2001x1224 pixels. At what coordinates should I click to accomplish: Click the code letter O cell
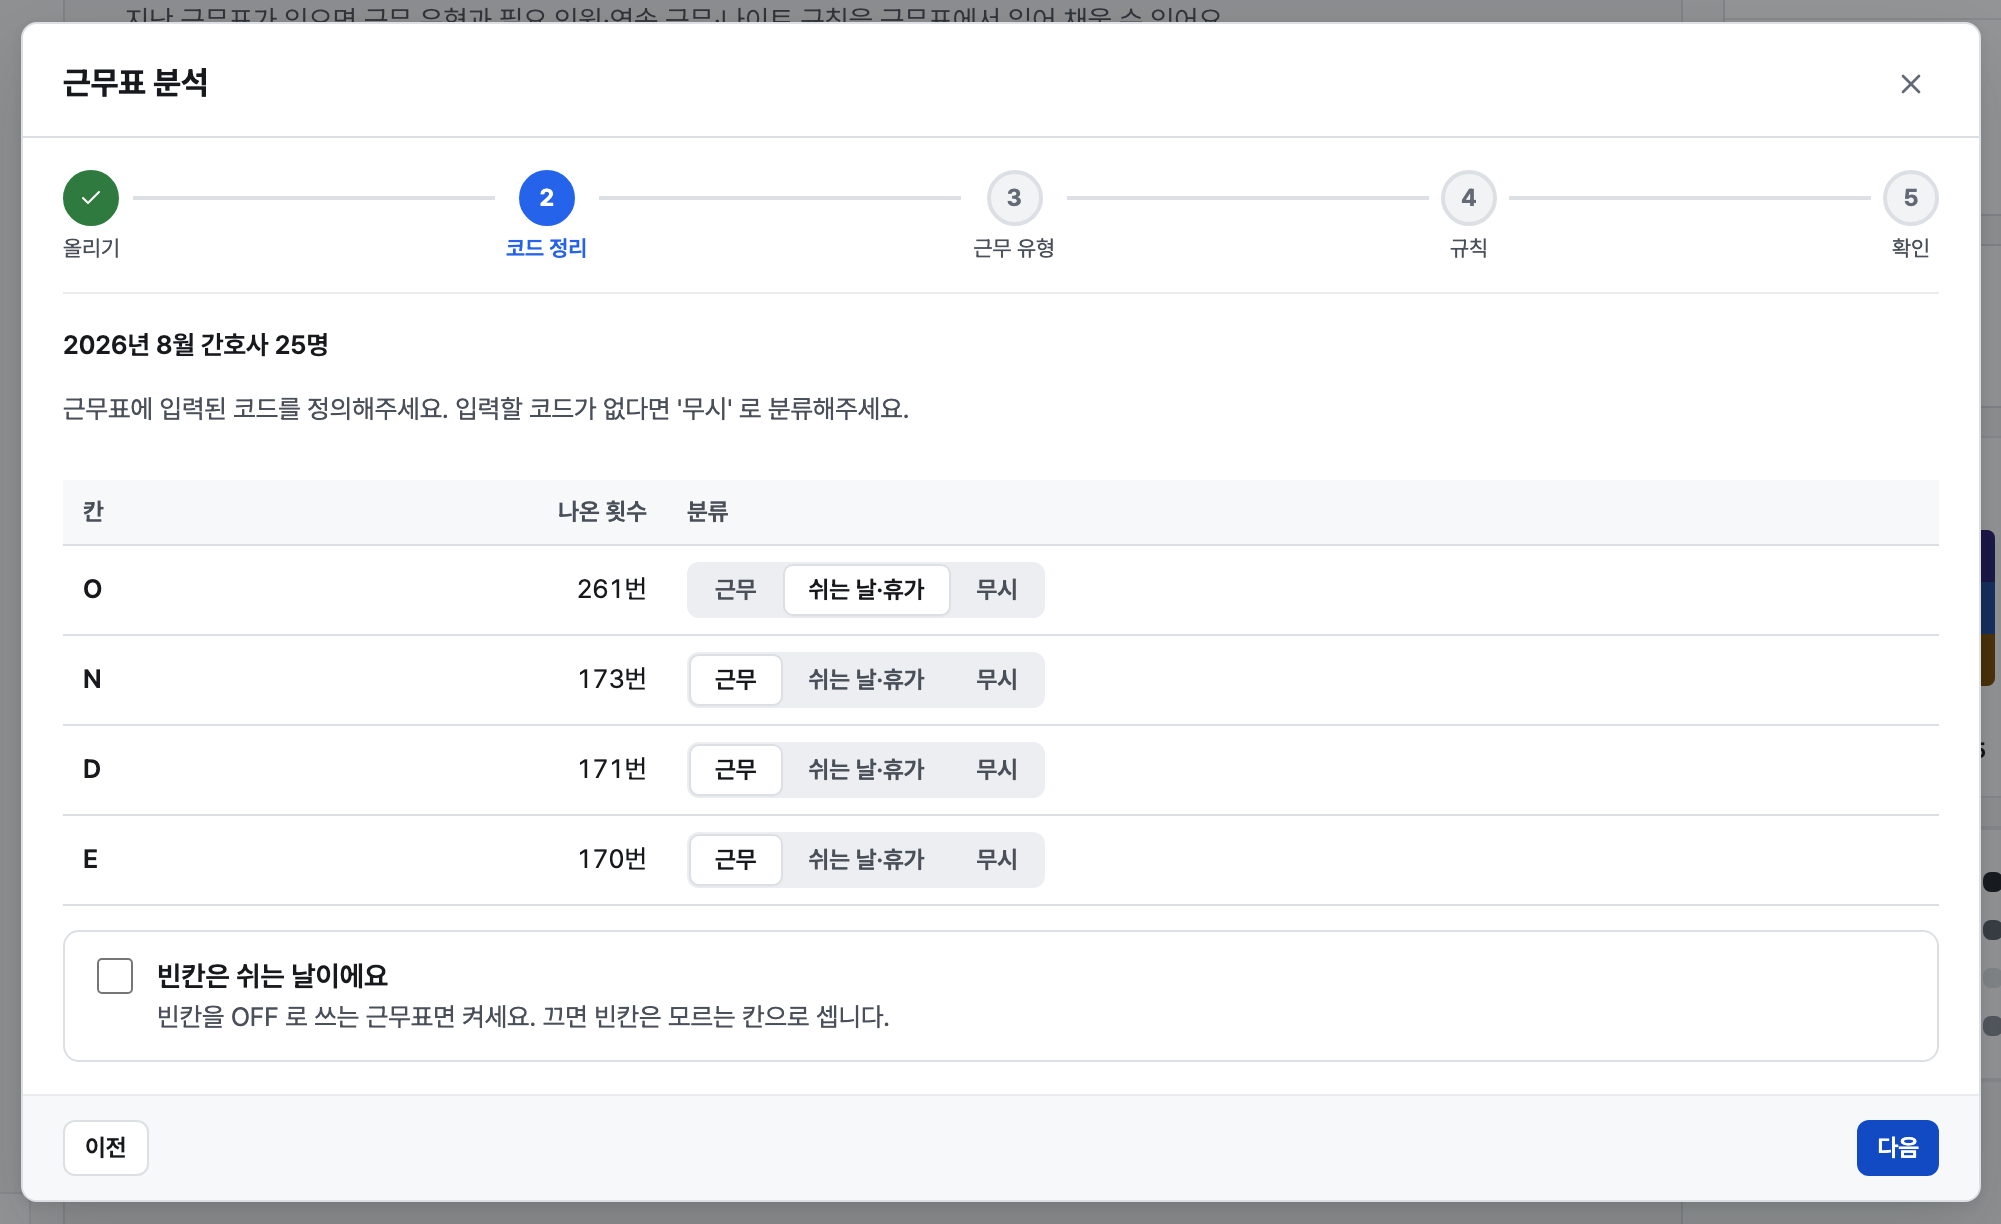(x=92, y=589)
